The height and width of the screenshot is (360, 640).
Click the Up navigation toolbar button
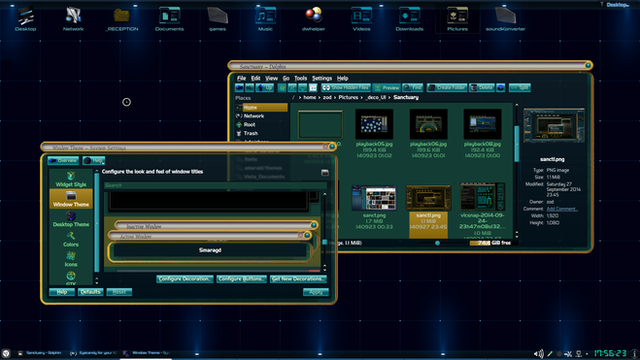click(x=265, y=88)
